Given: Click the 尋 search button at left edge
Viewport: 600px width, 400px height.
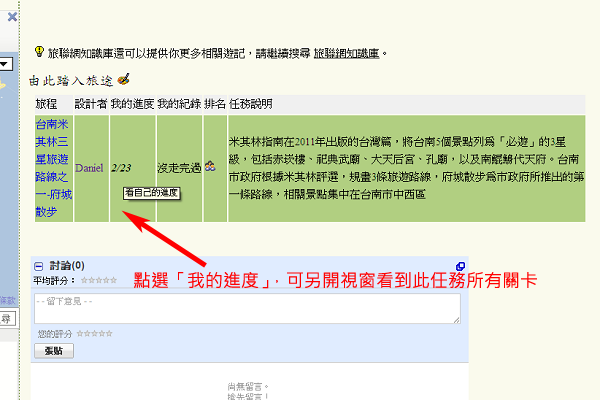Looking at the screenshot, I should tap(7, 319).
